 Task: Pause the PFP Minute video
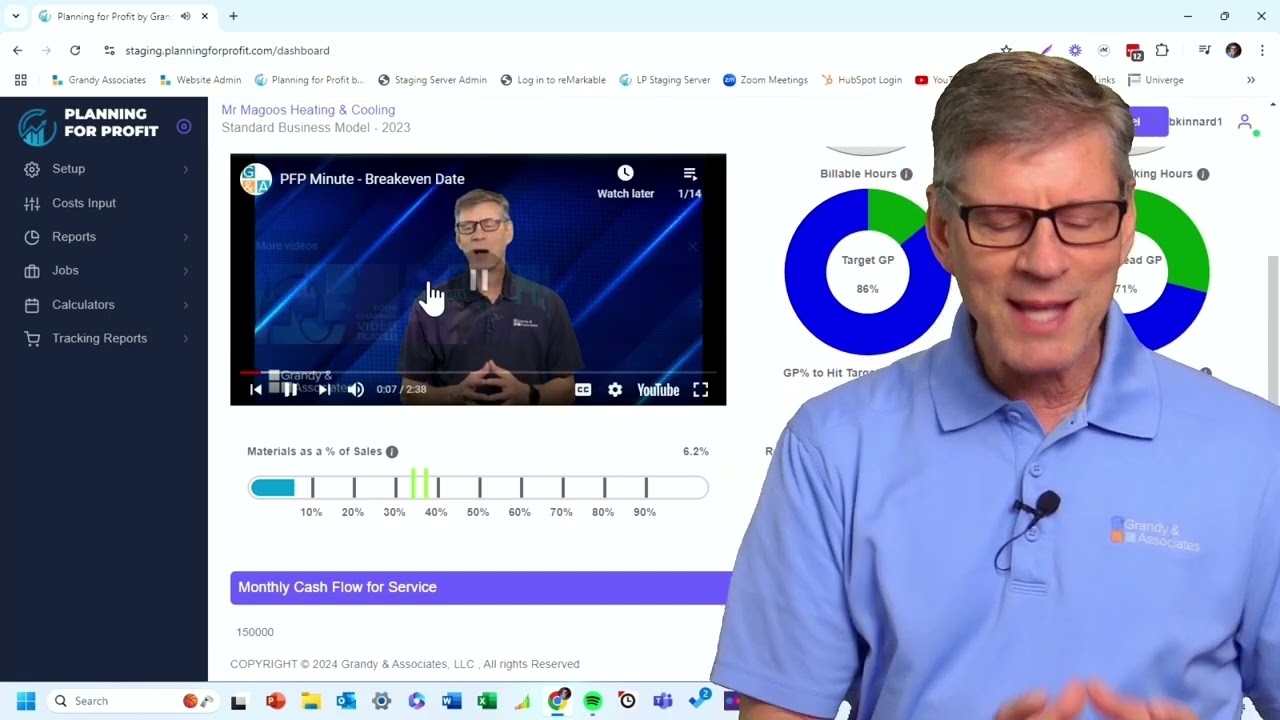tap(290, 390)
